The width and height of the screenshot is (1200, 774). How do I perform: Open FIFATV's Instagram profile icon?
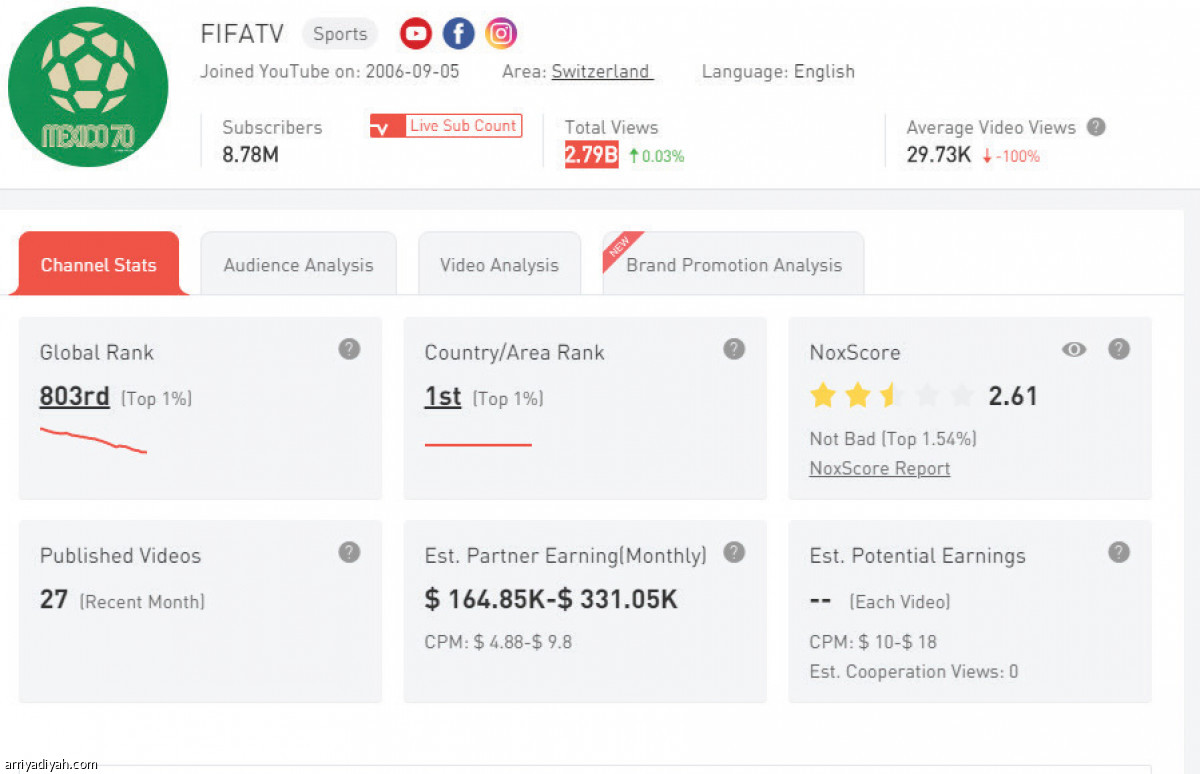(501, 34)
